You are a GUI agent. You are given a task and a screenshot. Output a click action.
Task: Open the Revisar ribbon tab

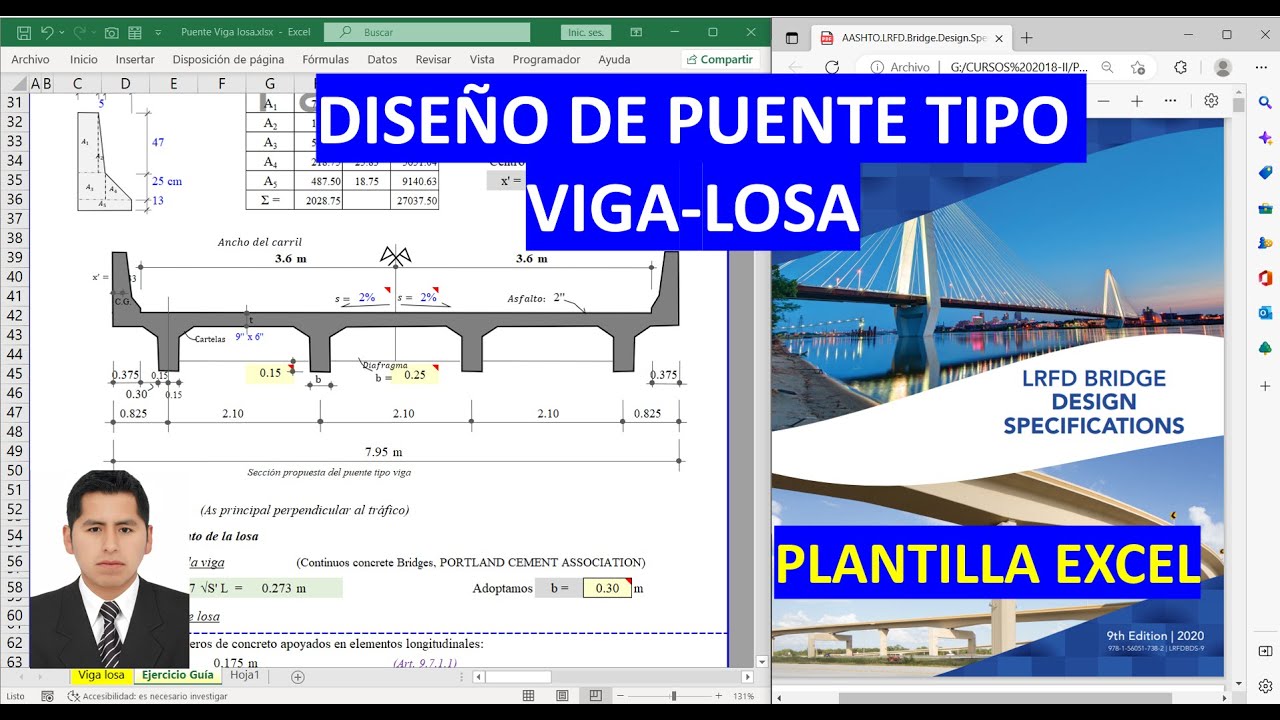(433, 60)
